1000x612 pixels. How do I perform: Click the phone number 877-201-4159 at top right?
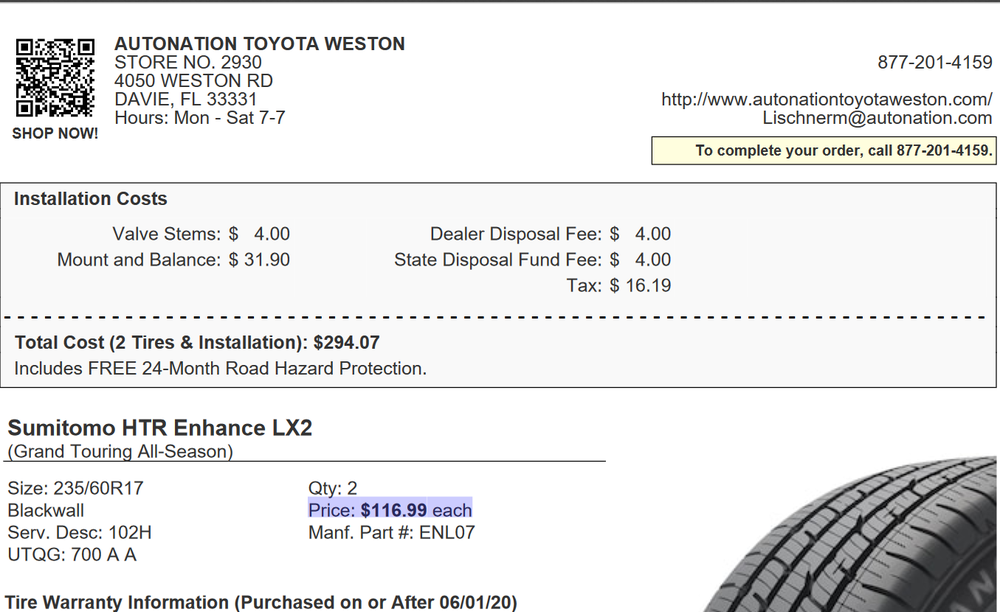[x=934, y=63]
